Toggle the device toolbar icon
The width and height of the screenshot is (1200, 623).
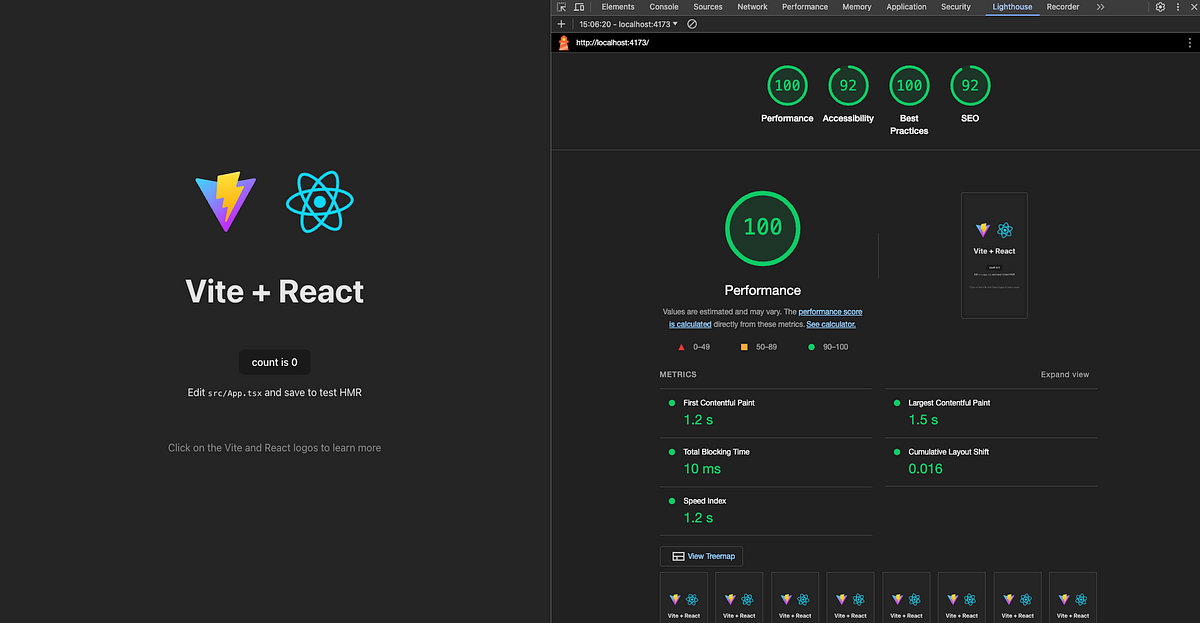pyautogui.click(x=578, y=7)
